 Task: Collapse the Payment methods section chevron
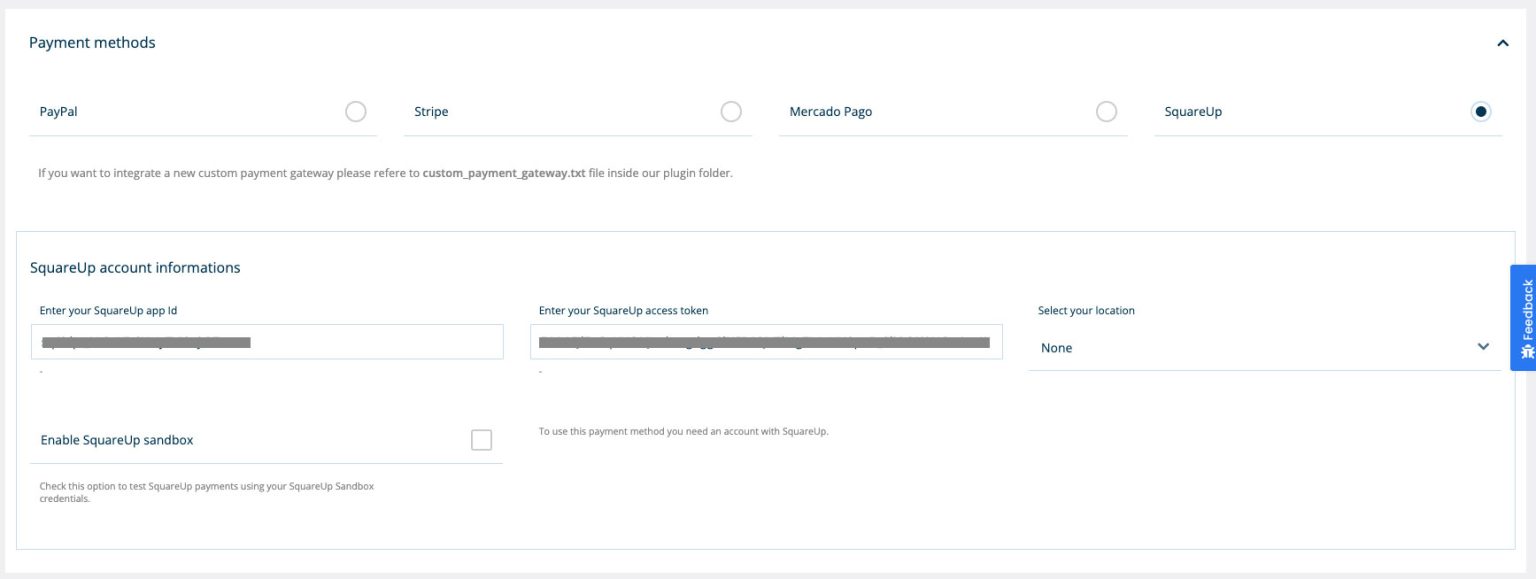click(1502, 43)
